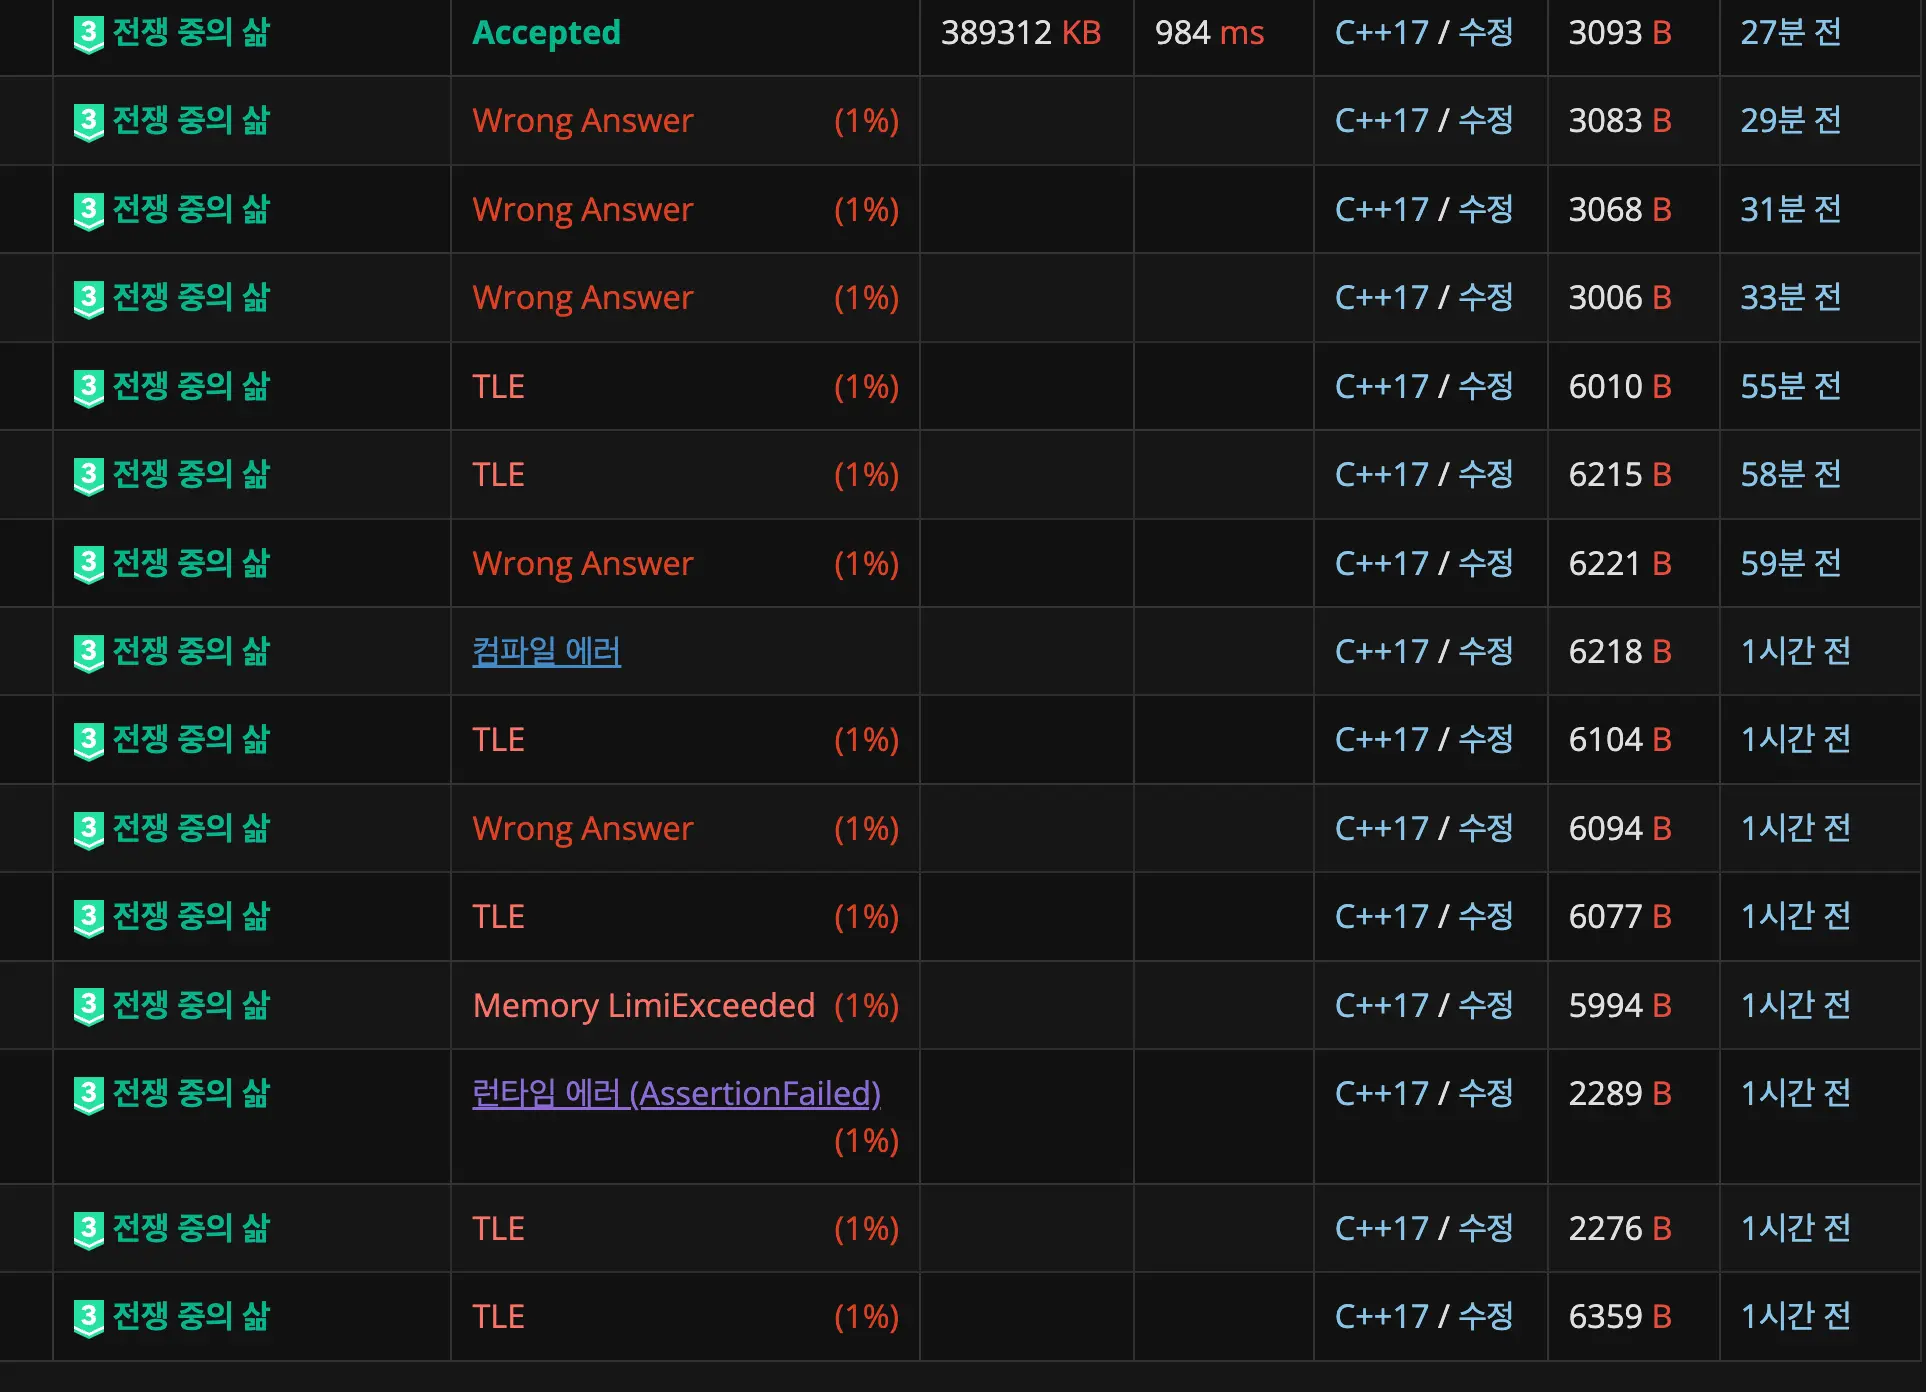1926x1392 pixels.
Task: Click the tier badge beside the 컴파일 에러 submission
Action: [88, 653]
